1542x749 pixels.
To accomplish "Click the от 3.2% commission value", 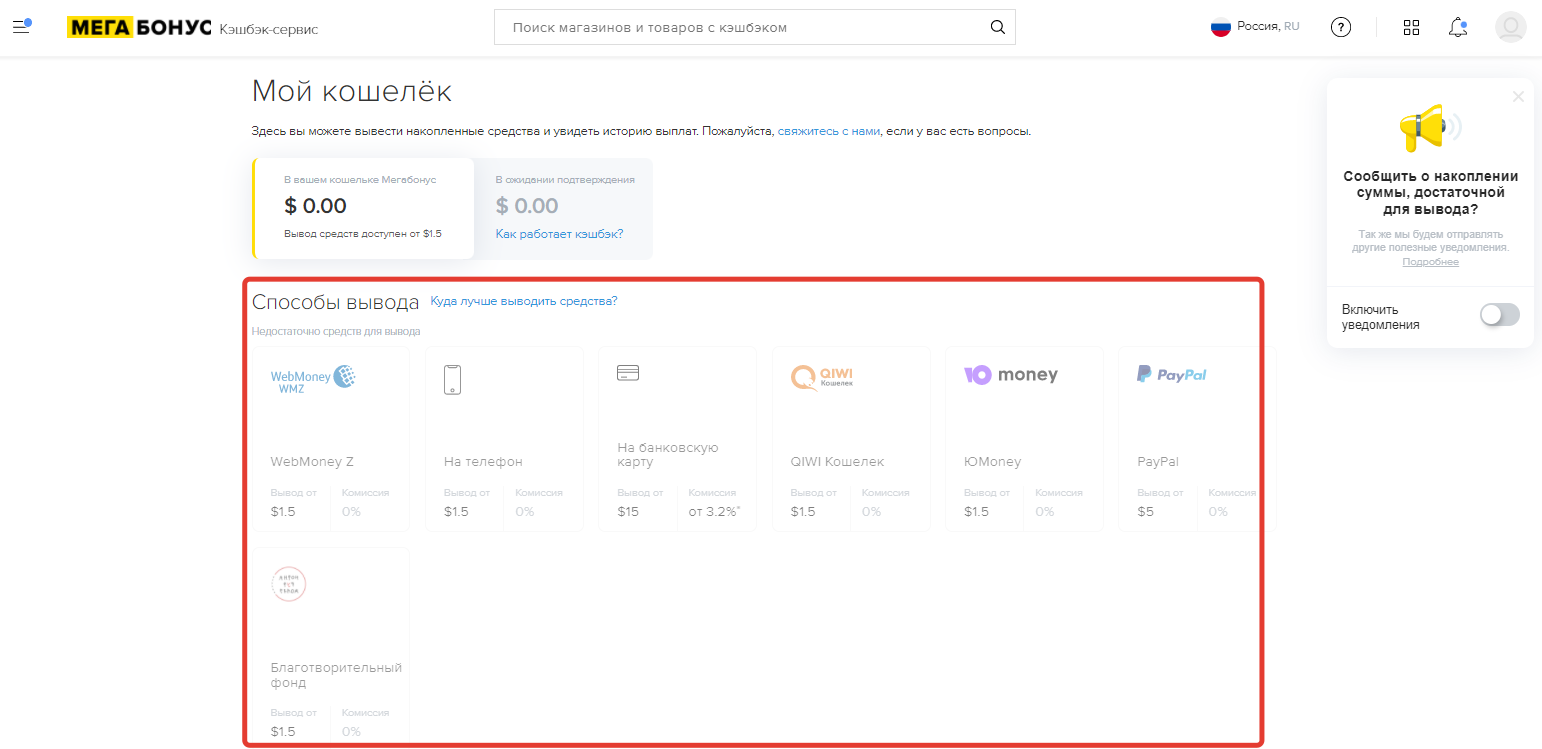I will (715, 512).
